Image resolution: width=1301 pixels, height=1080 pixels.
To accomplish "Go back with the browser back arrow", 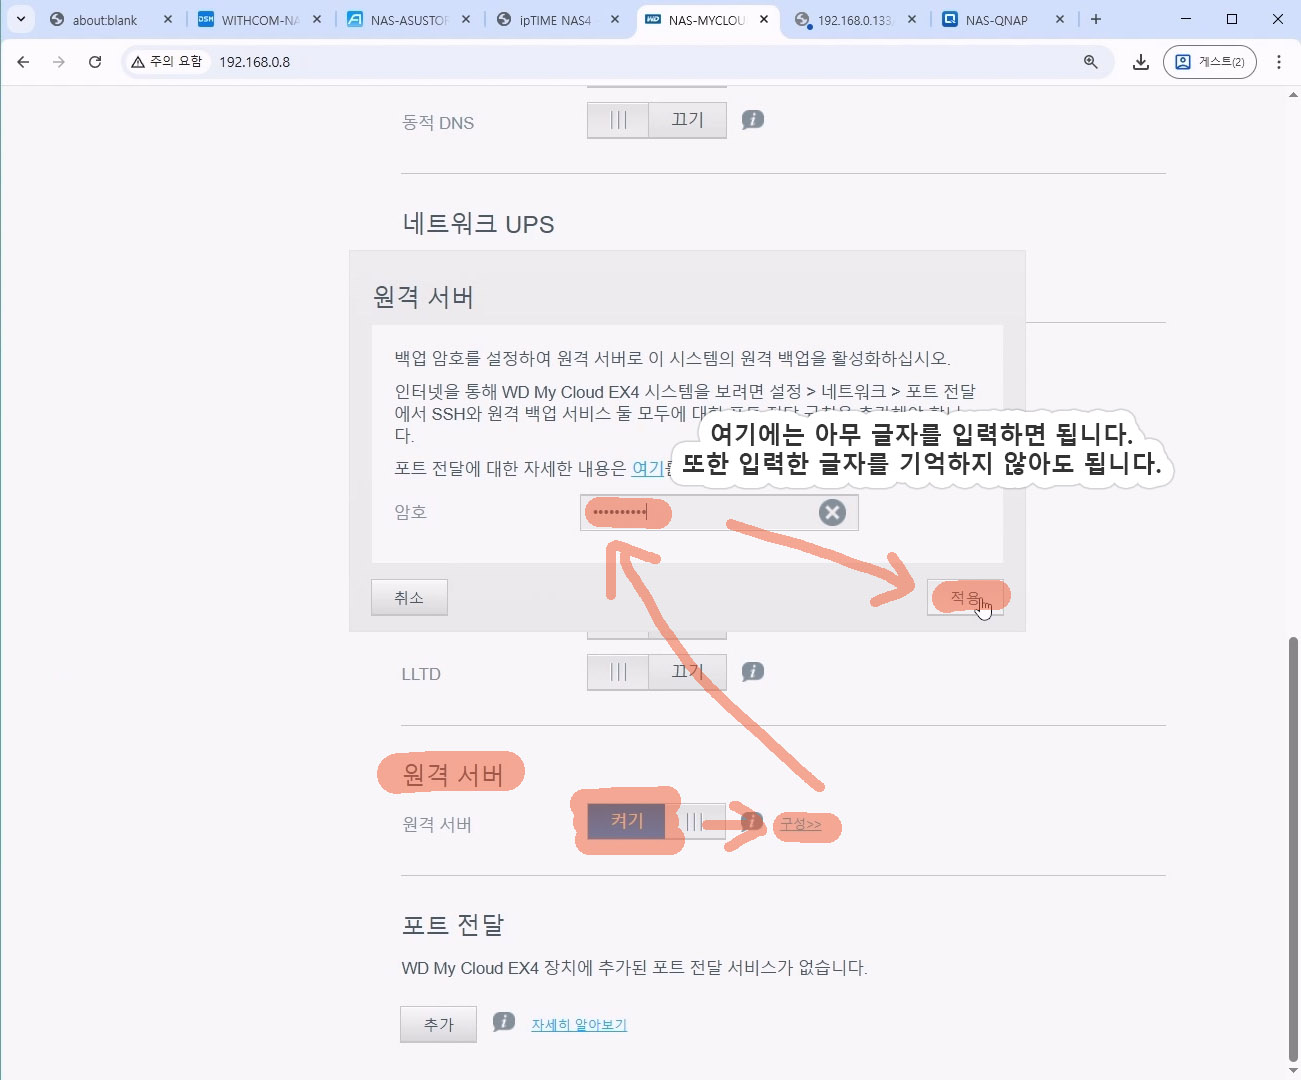I will (23, 62).
